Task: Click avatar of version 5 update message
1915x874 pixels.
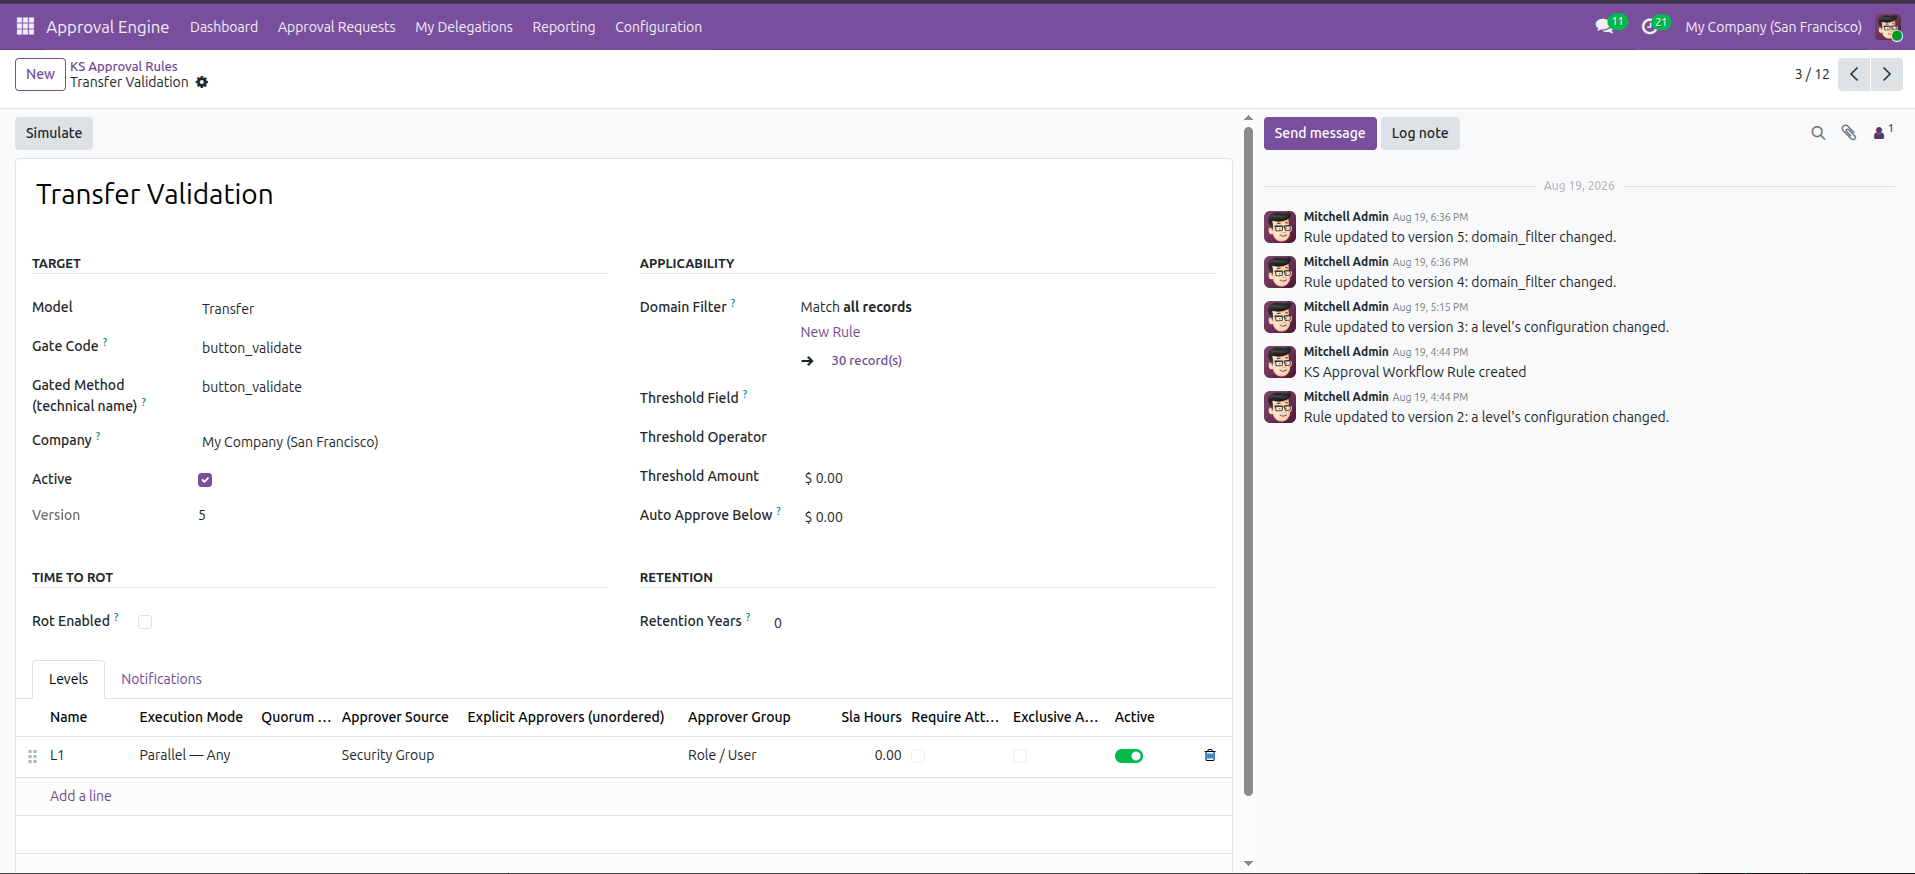Action: 1280,227
